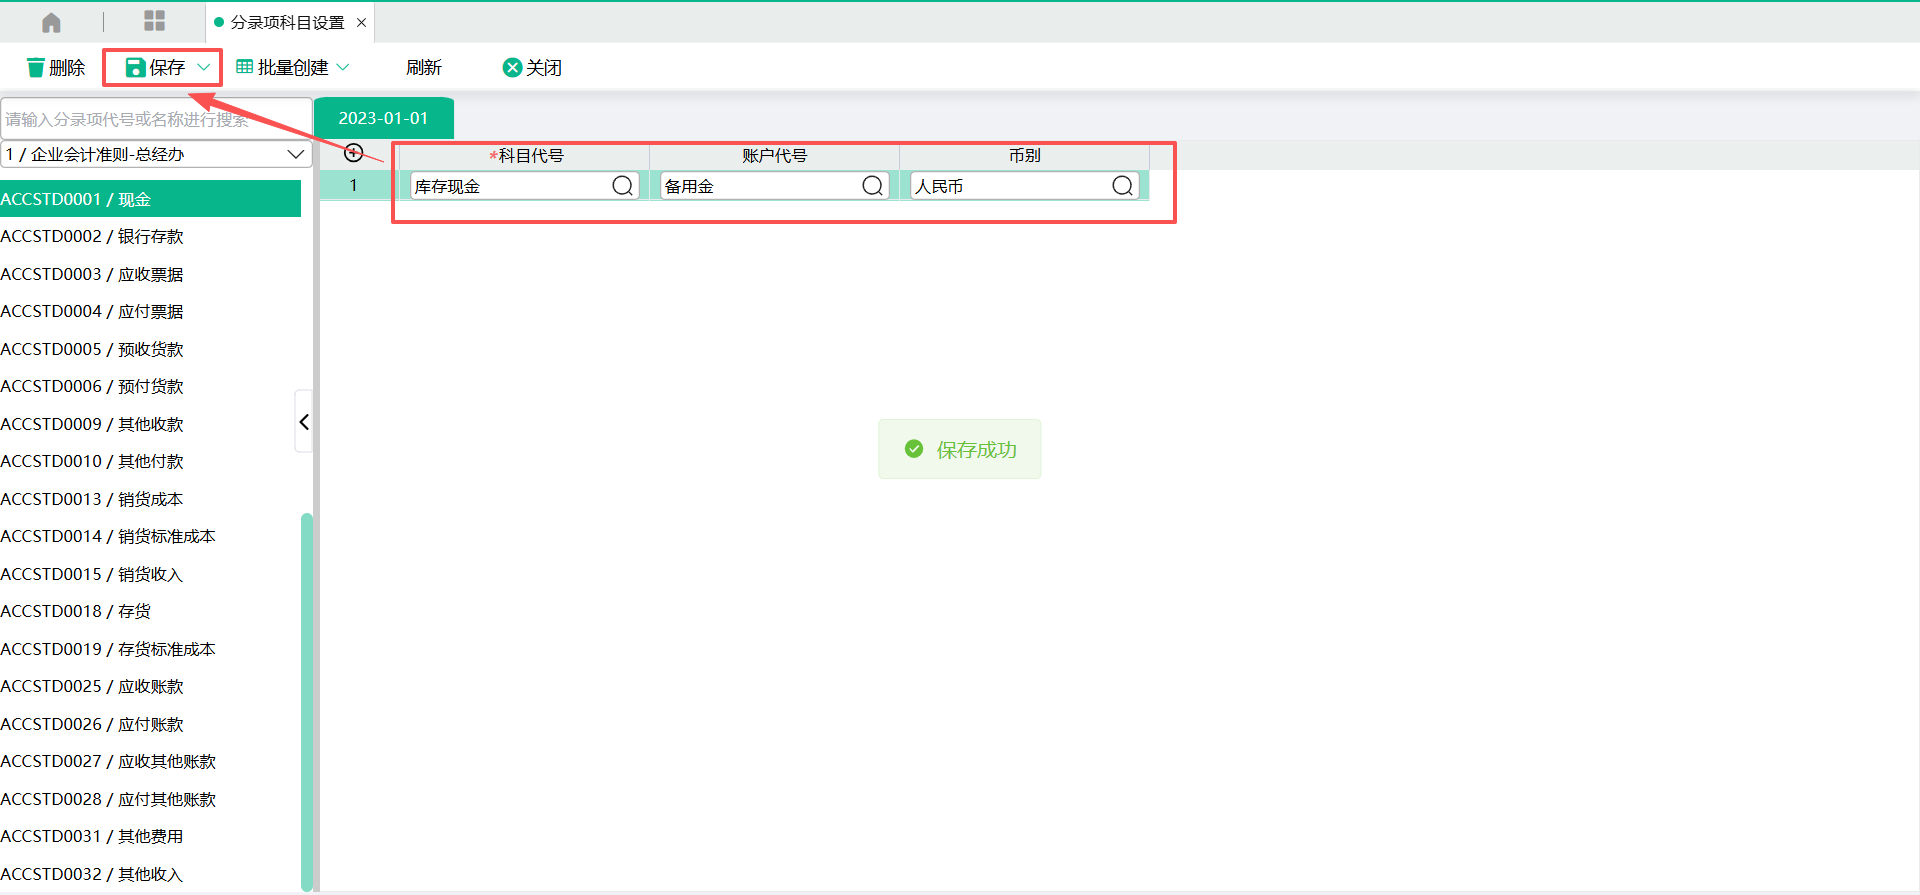Expand the 保存 dropdown arrow
Screen dimensions: 1920x895
204,68
